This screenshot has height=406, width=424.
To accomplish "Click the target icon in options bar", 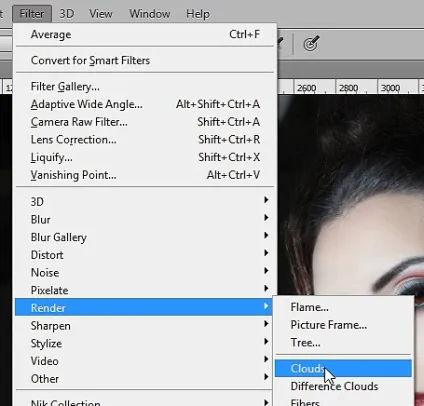I will (x=311, y=43).
